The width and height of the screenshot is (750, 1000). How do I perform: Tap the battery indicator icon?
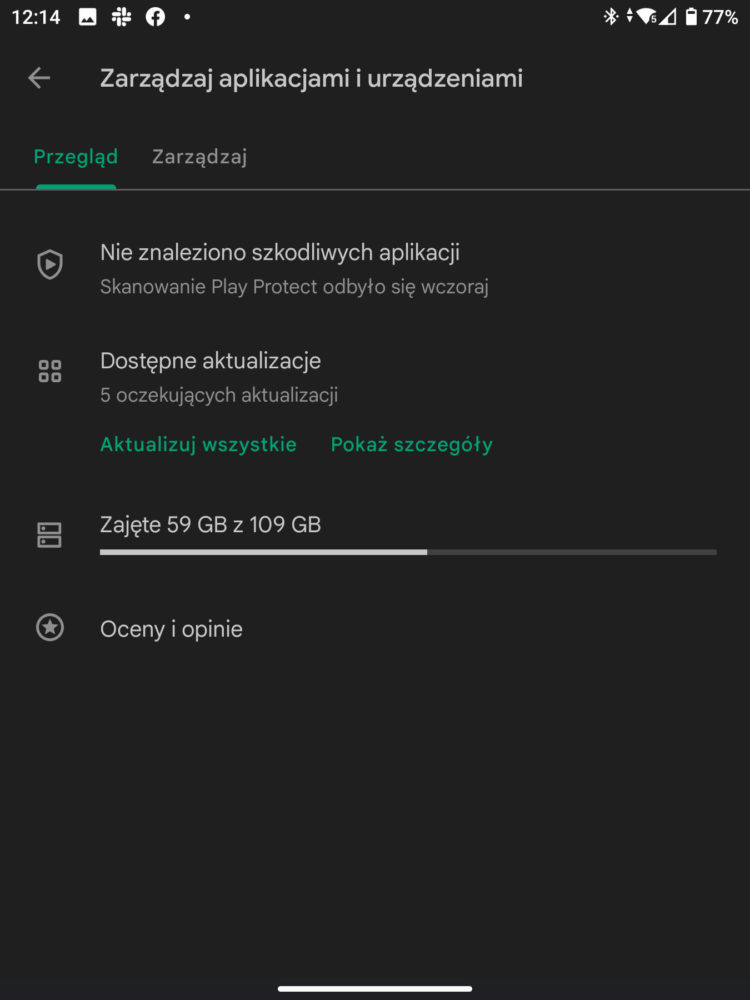coord(691,17)
